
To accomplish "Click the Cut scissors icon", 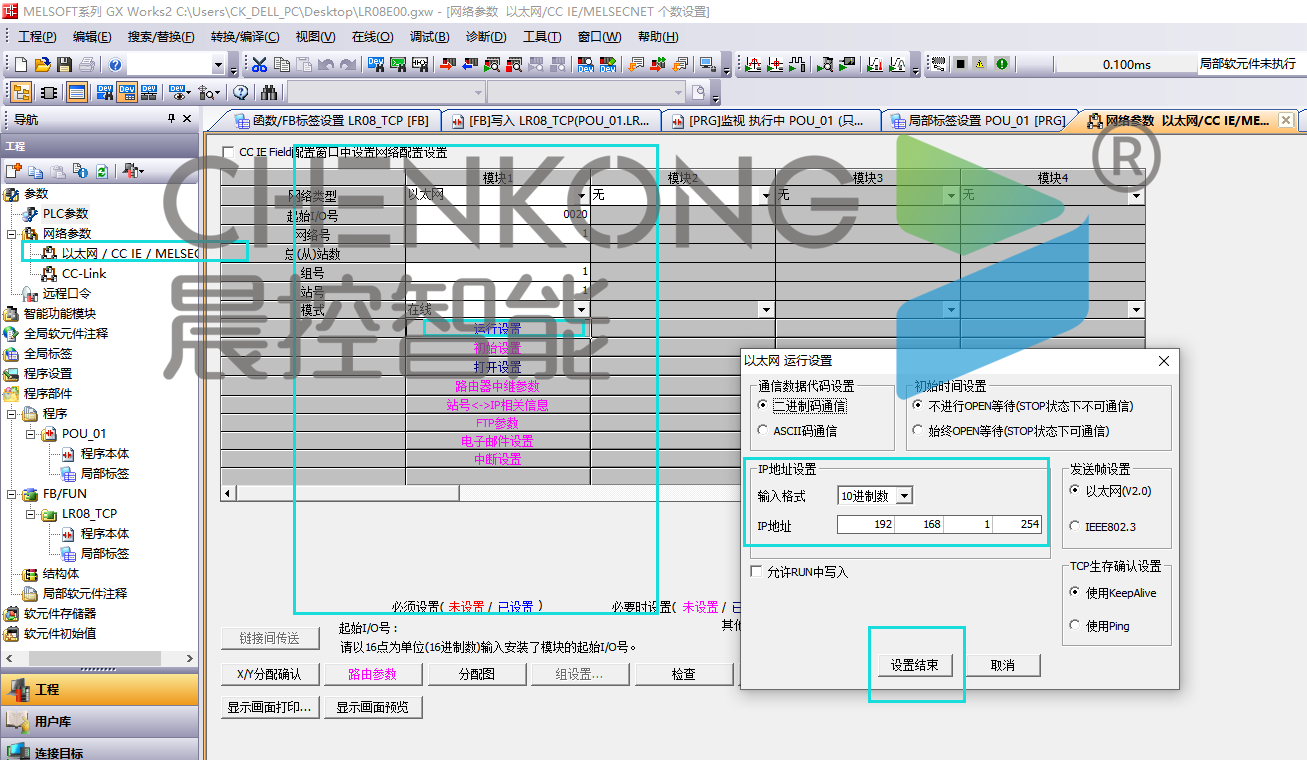I will tap(260, 65).
